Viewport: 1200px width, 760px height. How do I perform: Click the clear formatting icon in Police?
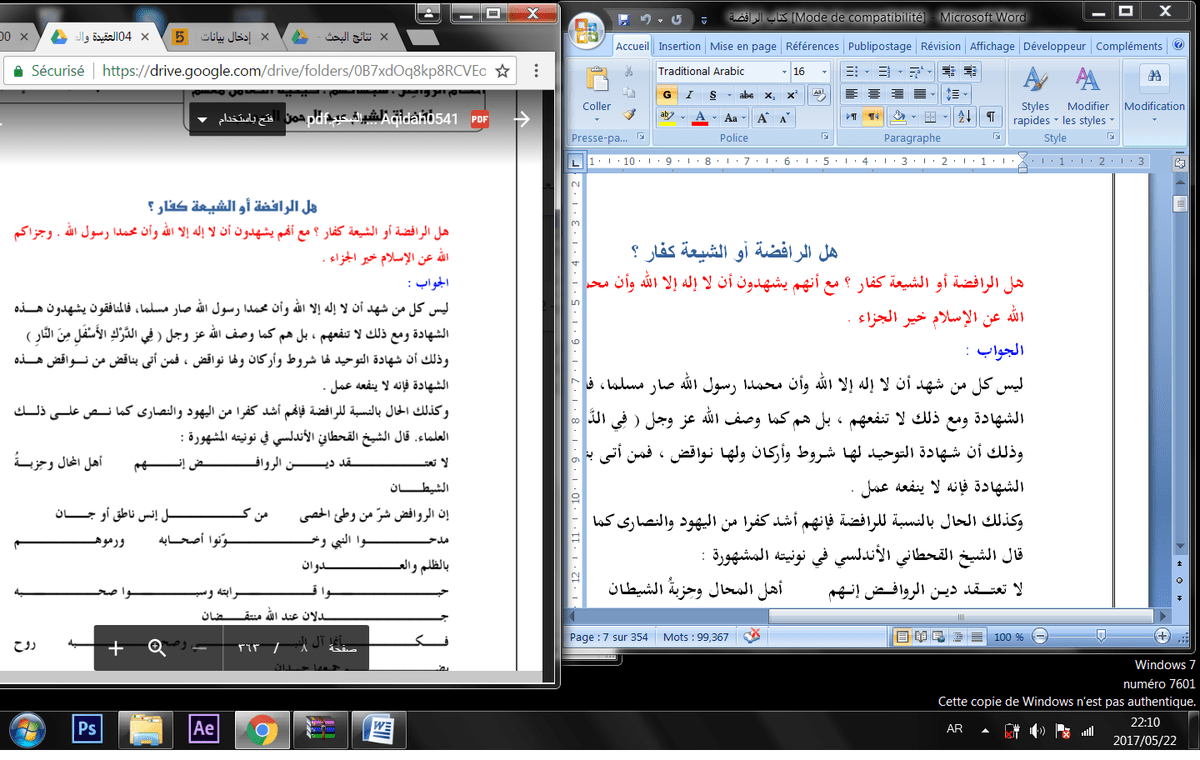[x=817, y=95]
